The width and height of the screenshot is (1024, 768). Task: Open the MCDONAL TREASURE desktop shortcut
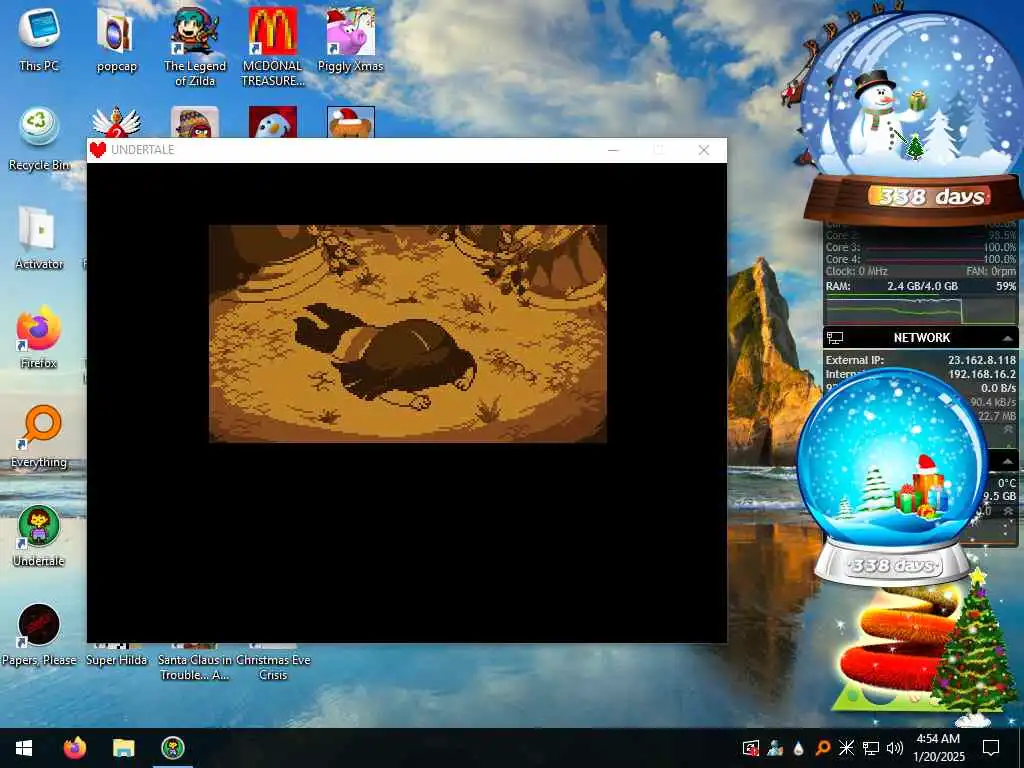(x=272, y=46)
